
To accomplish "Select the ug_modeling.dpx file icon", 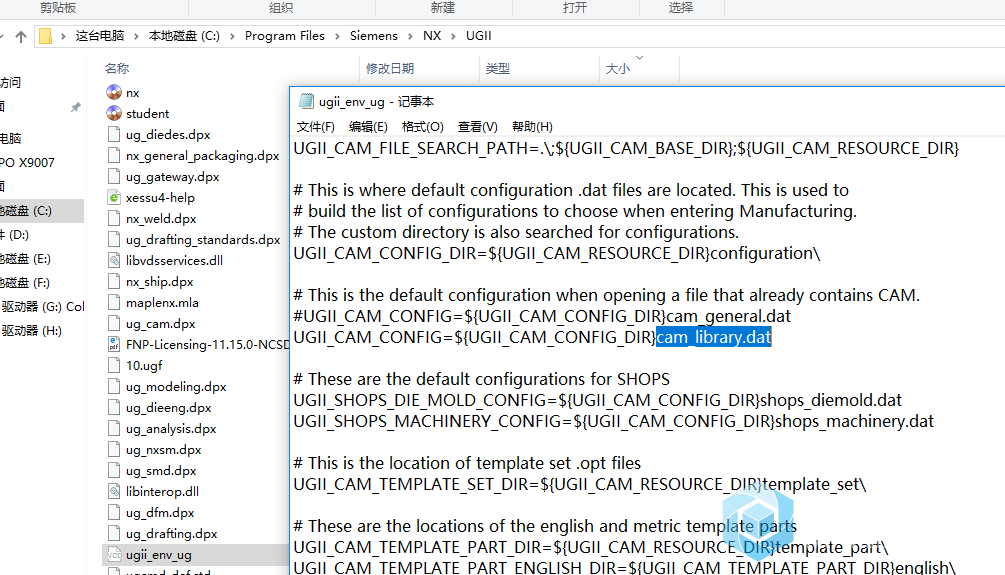I will pyautogui.click(x=114, y=387).
